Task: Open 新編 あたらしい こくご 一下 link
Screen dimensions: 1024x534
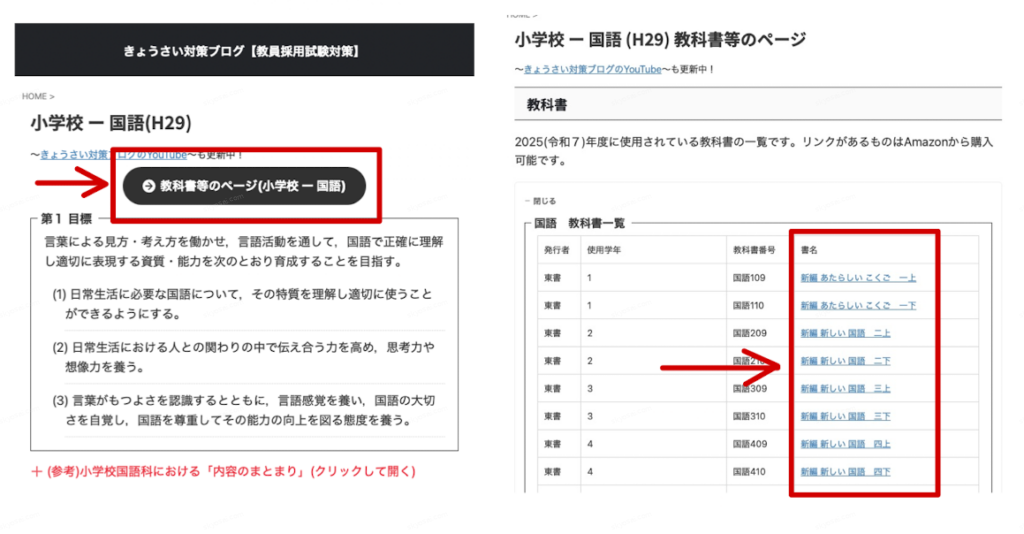Action: [858, 304]
